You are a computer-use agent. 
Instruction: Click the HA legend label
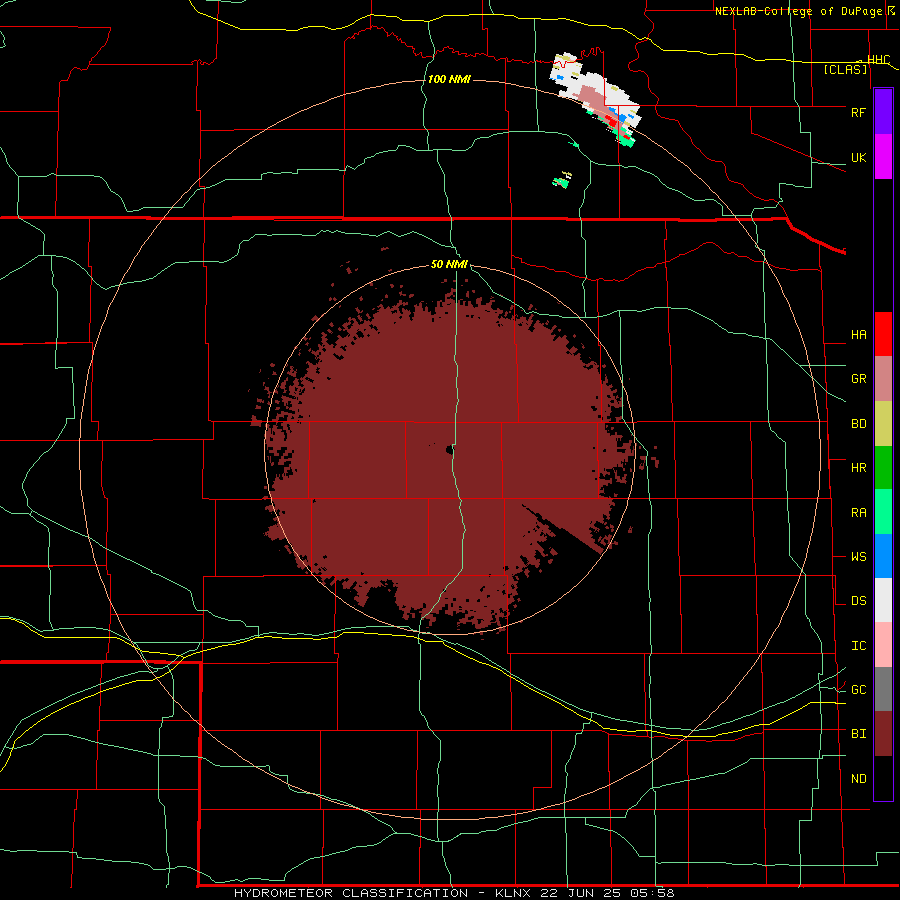point(858,335)
